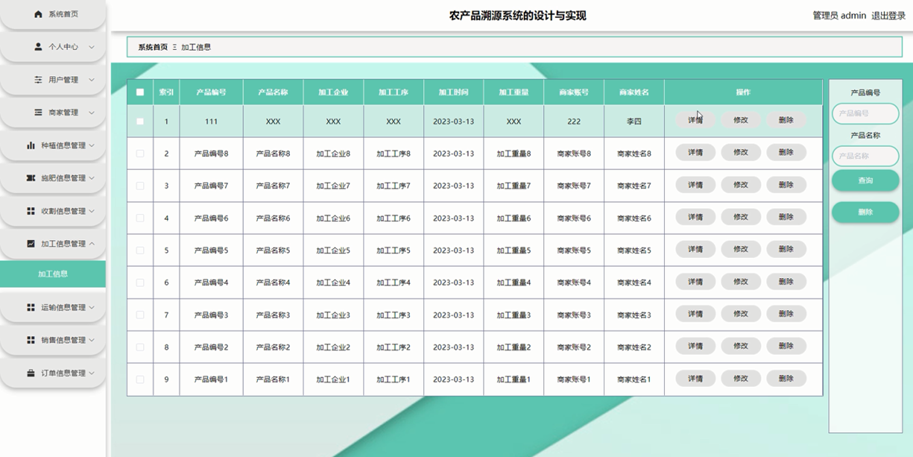The height and width of the screenshot is (457, 913).
Task: Click the person icon beside 个人中心
Action: point(38,47)
